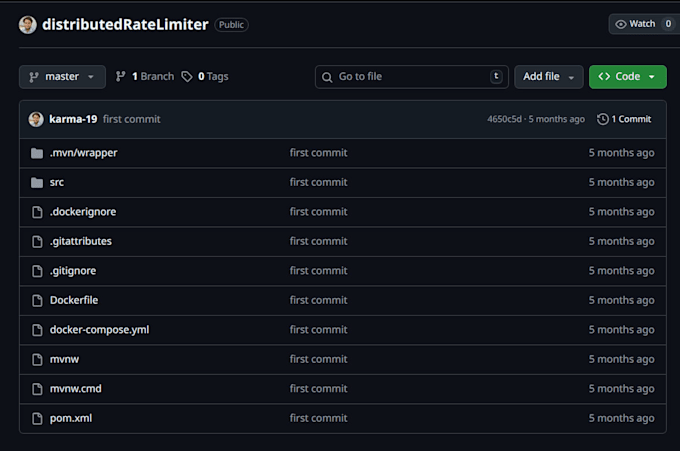Click the history clock icon beside 1 Commit
This screenshot has width=680, height=451.
point(602,119)
